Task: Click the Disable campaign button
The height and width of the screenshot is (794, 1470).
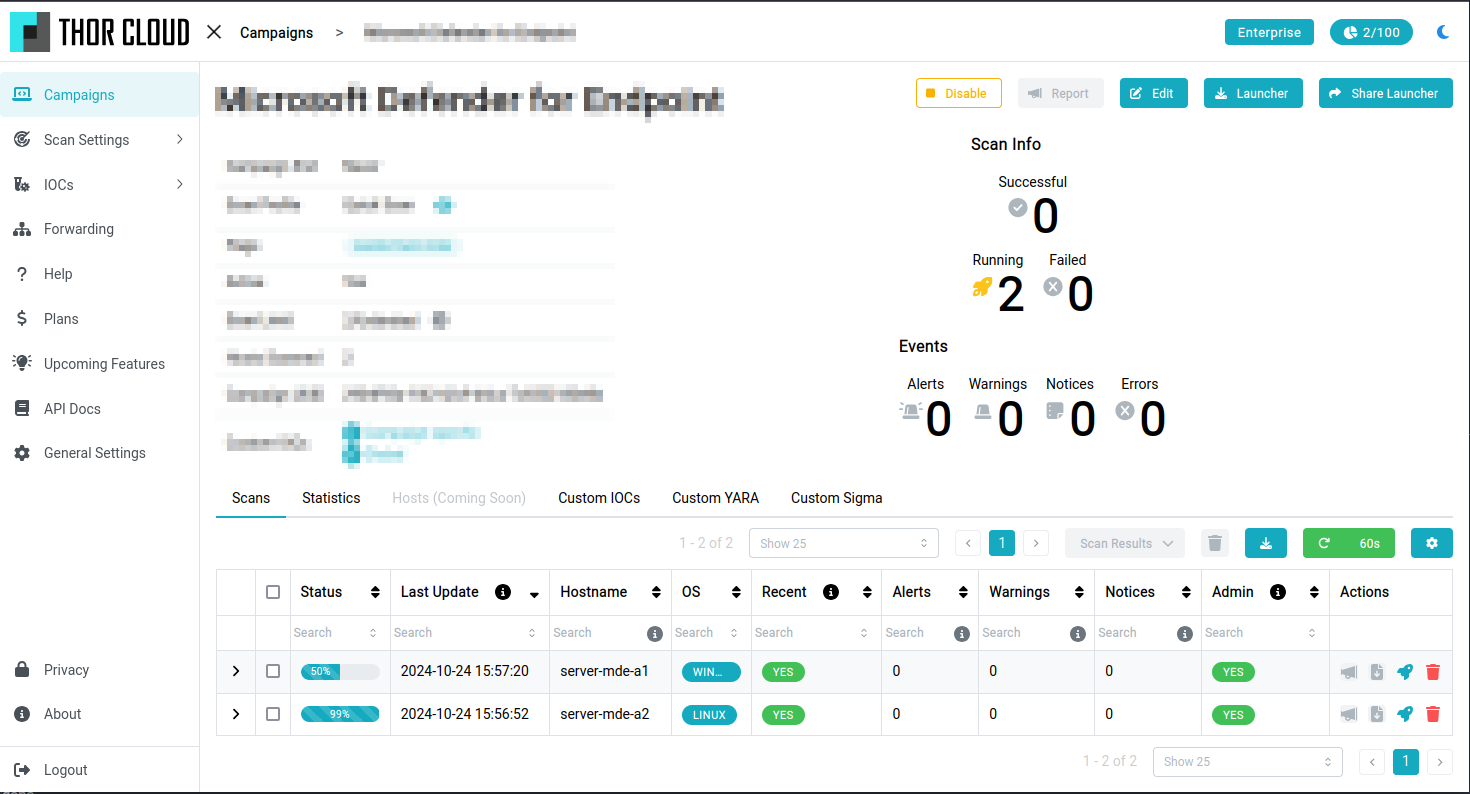Action: pos(958,93)
